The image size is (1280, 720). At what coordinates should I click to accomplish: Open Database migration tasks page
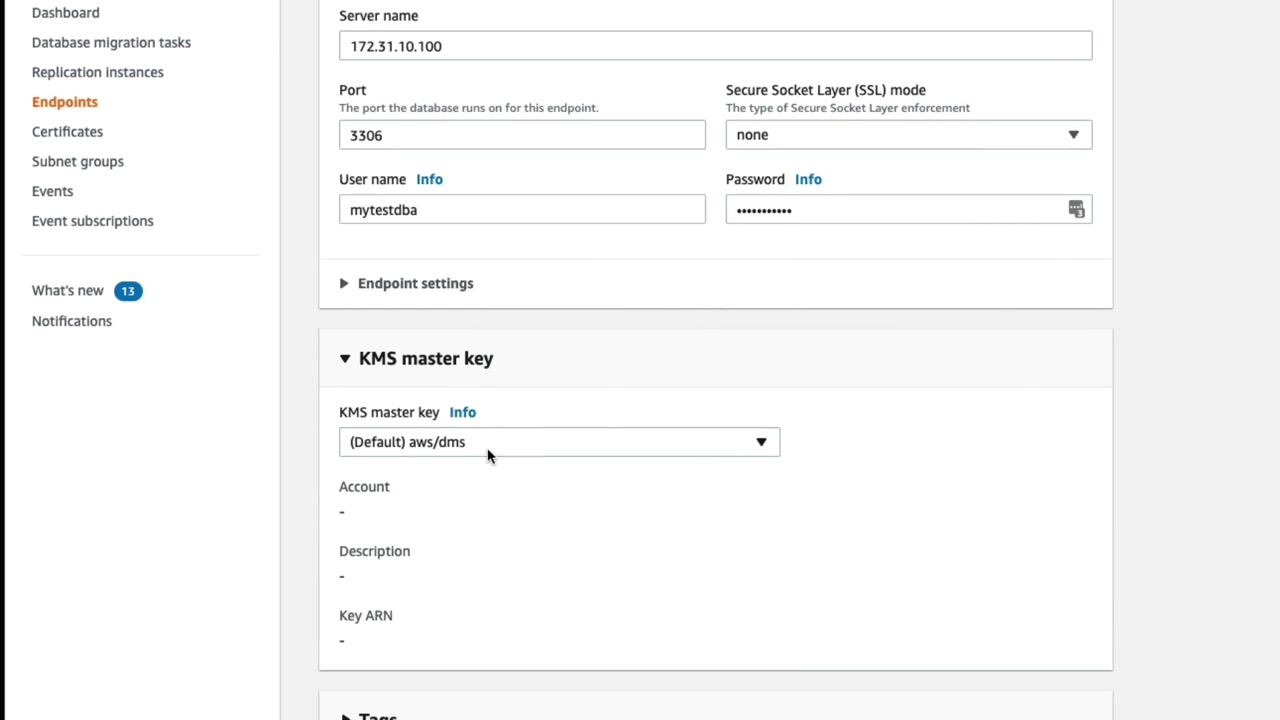[x=111, y=42]
